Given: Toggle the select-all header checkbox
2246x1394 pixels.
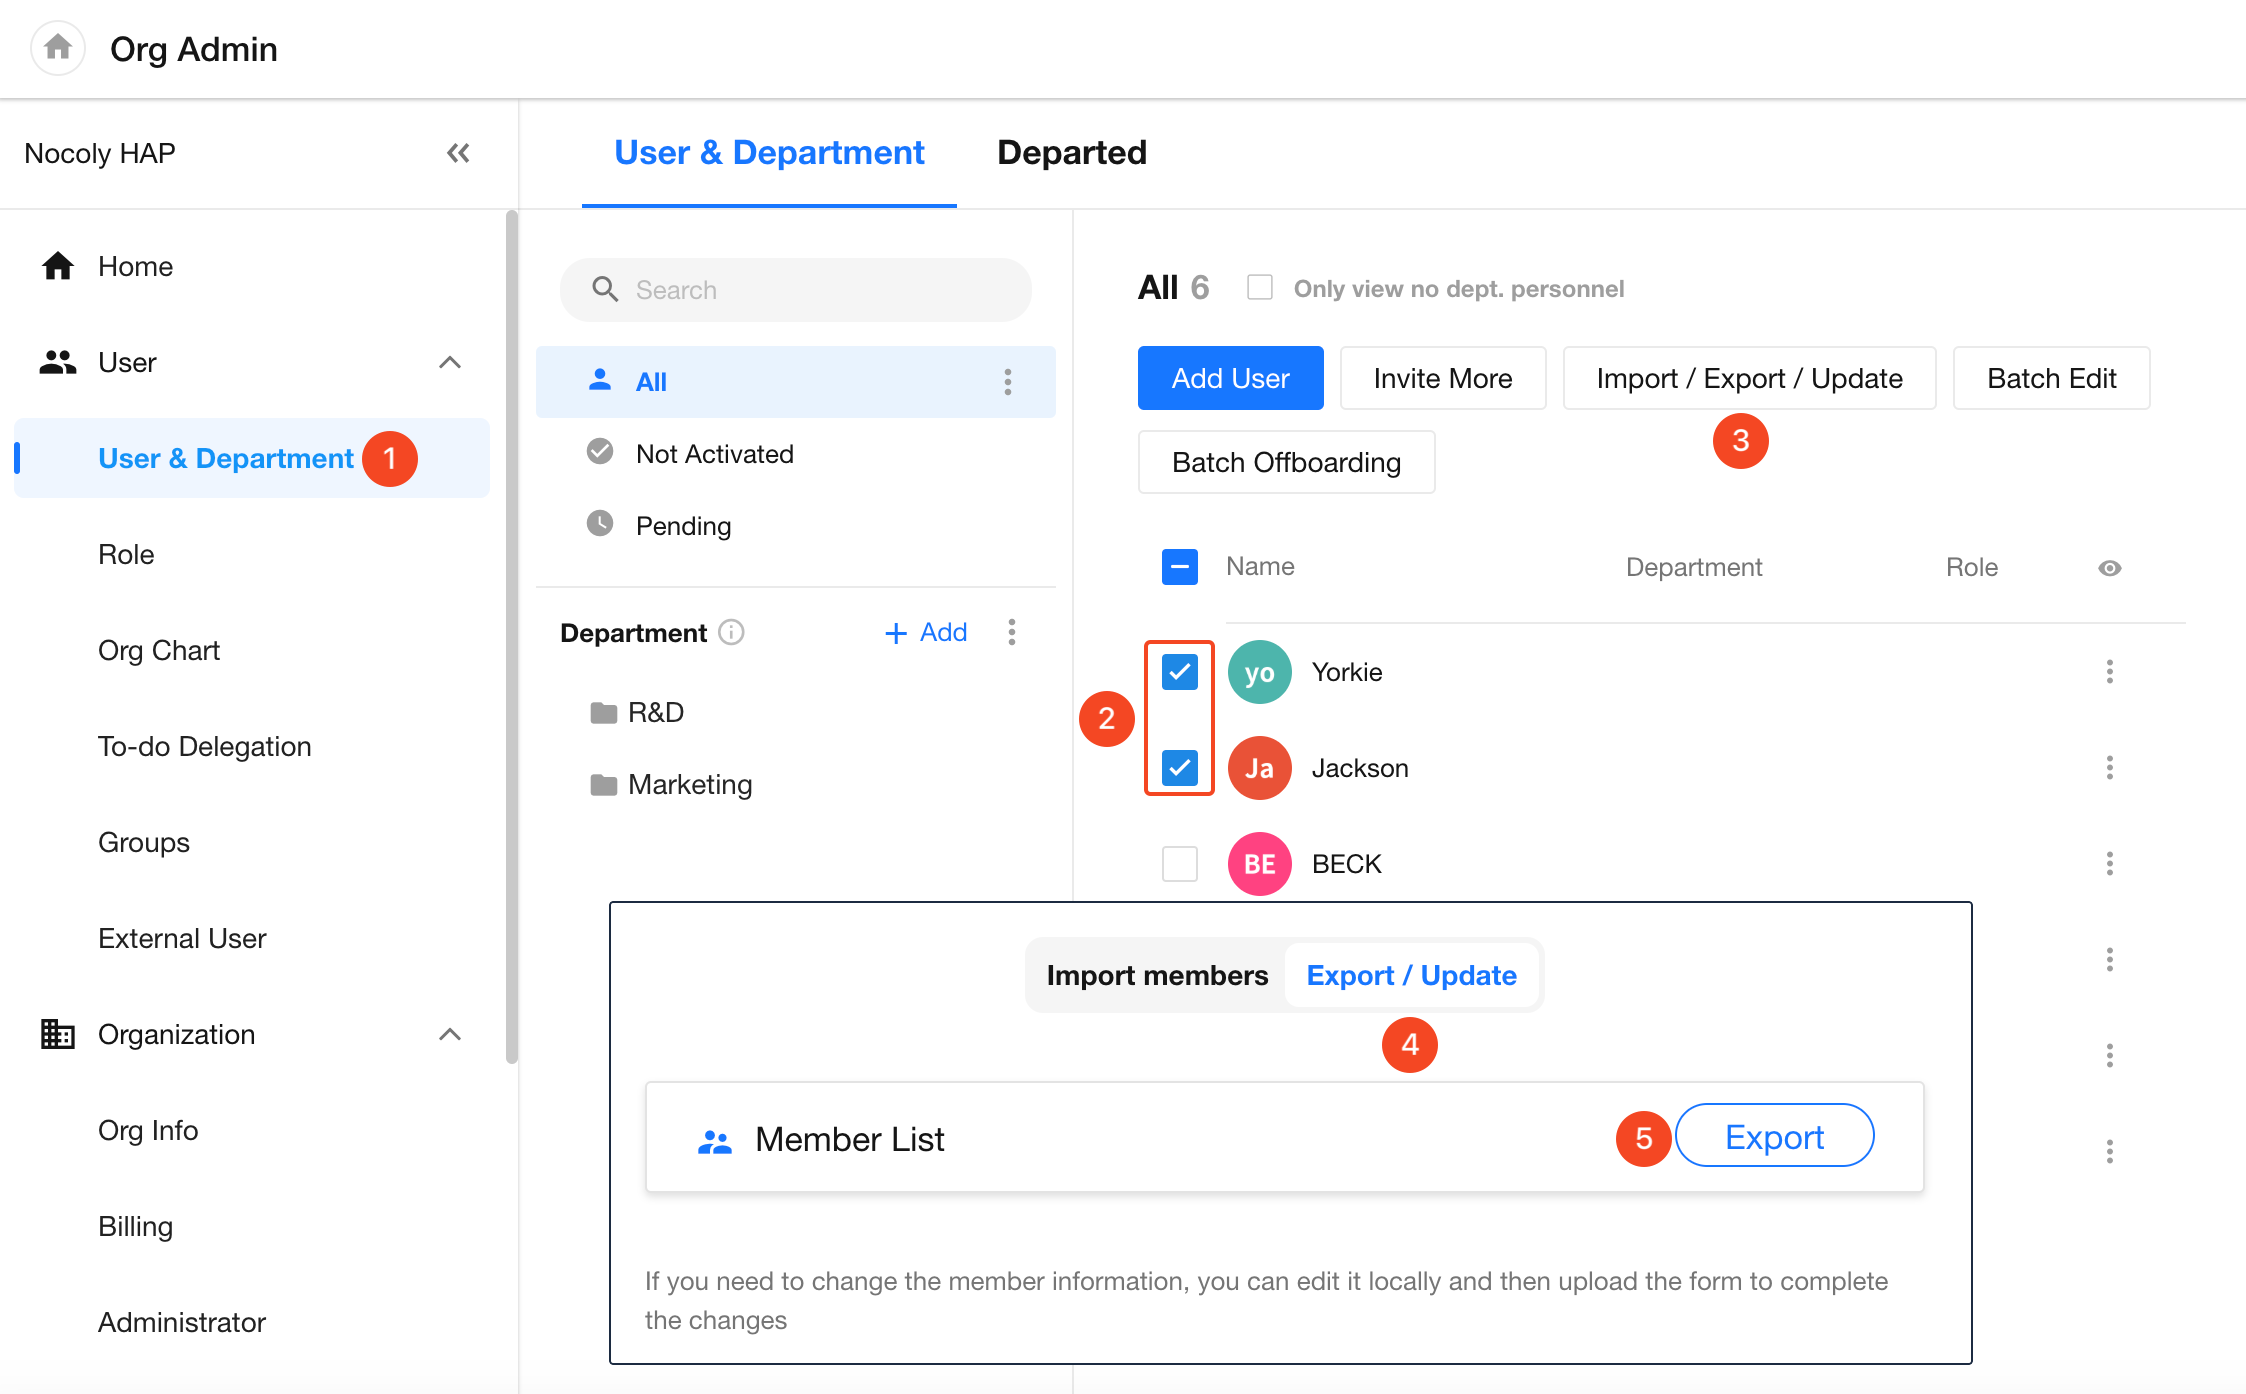Looking at the screenshot, I should click(1180, 567).
